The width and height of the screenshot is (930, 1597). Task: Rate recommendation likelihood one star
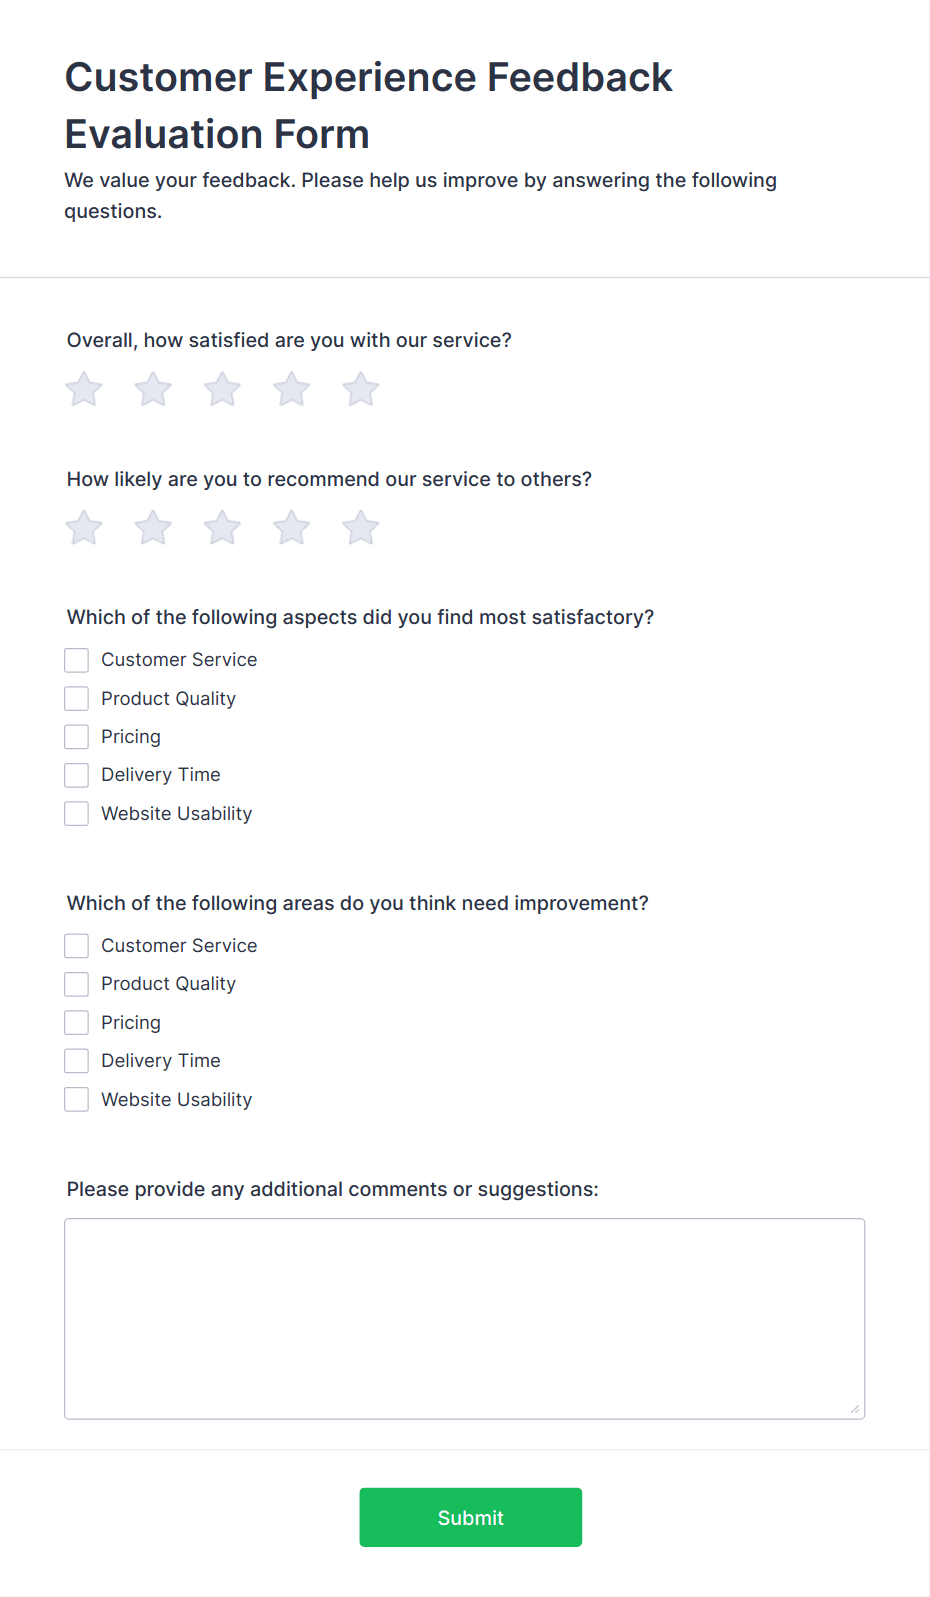[84, 528]
